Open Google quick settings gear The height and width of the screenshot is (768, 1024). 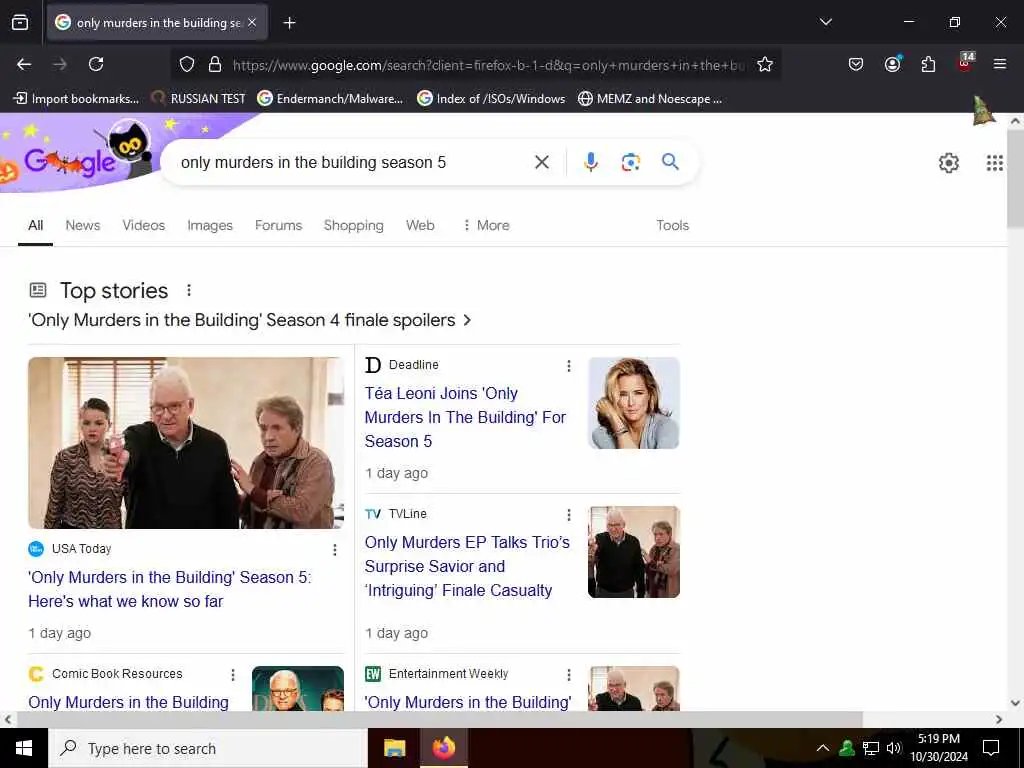point(948,163)
